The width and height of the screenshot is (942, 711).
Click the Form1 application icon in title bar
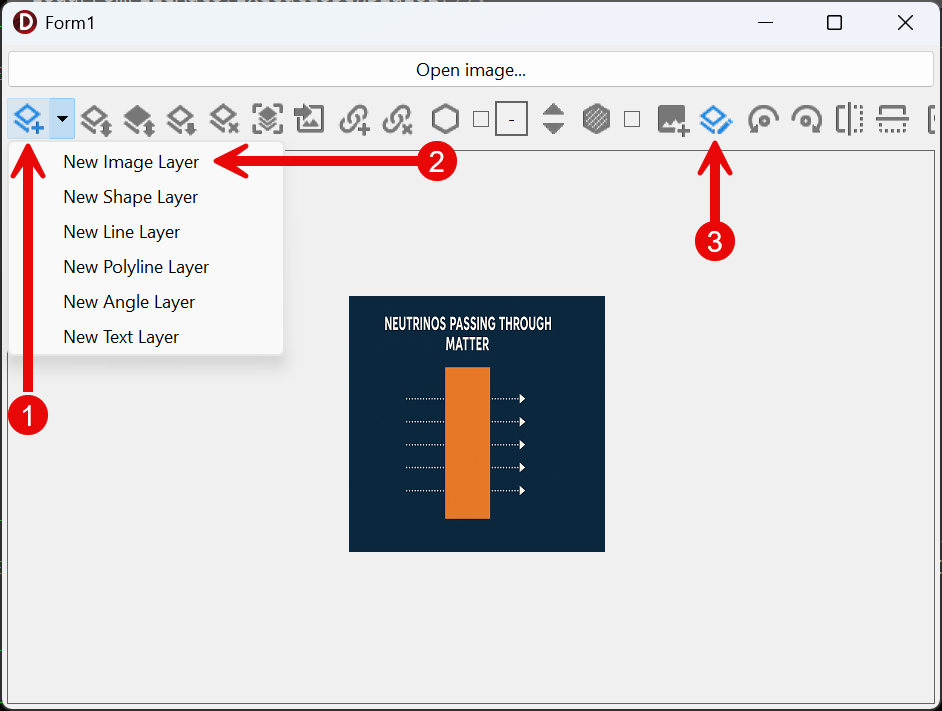click(25, 23)
